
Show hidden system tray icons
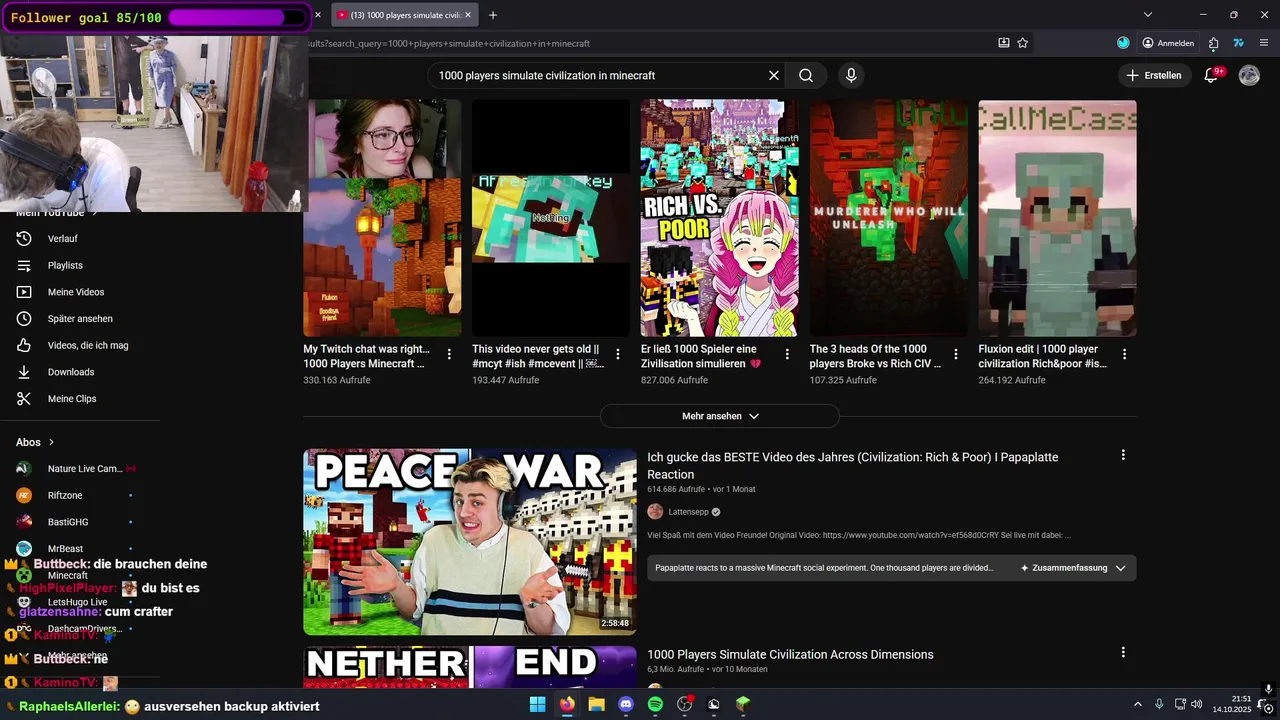[1138, 704]
